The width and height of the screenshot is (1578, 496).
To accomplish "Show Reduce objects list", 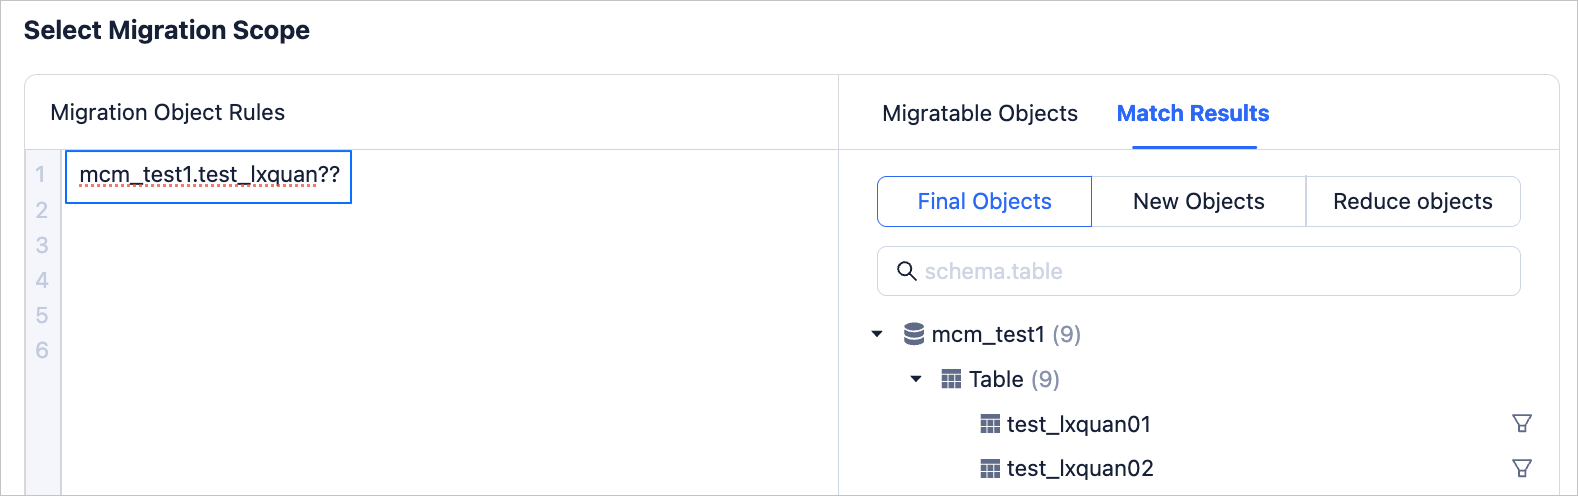I will (x=1412, y=202).
